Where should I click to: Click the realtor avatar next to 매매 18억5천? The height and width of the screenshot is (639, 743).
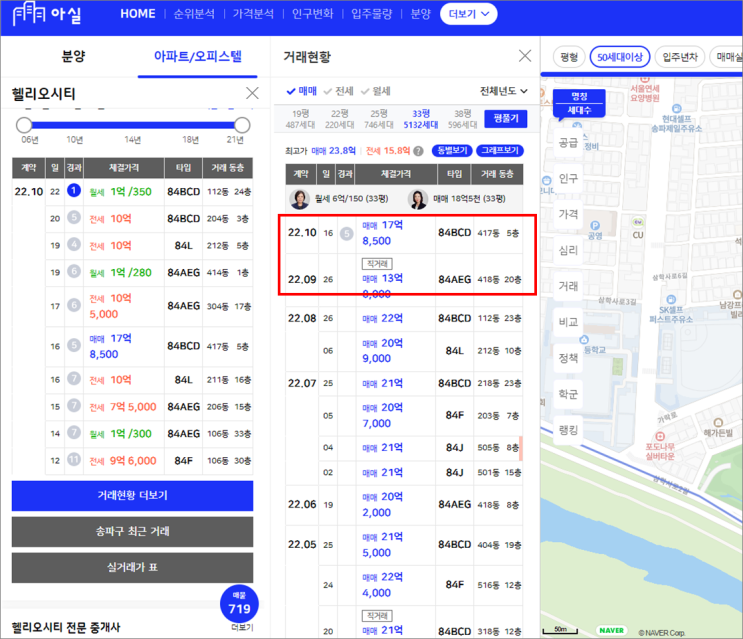coord(418,199)
